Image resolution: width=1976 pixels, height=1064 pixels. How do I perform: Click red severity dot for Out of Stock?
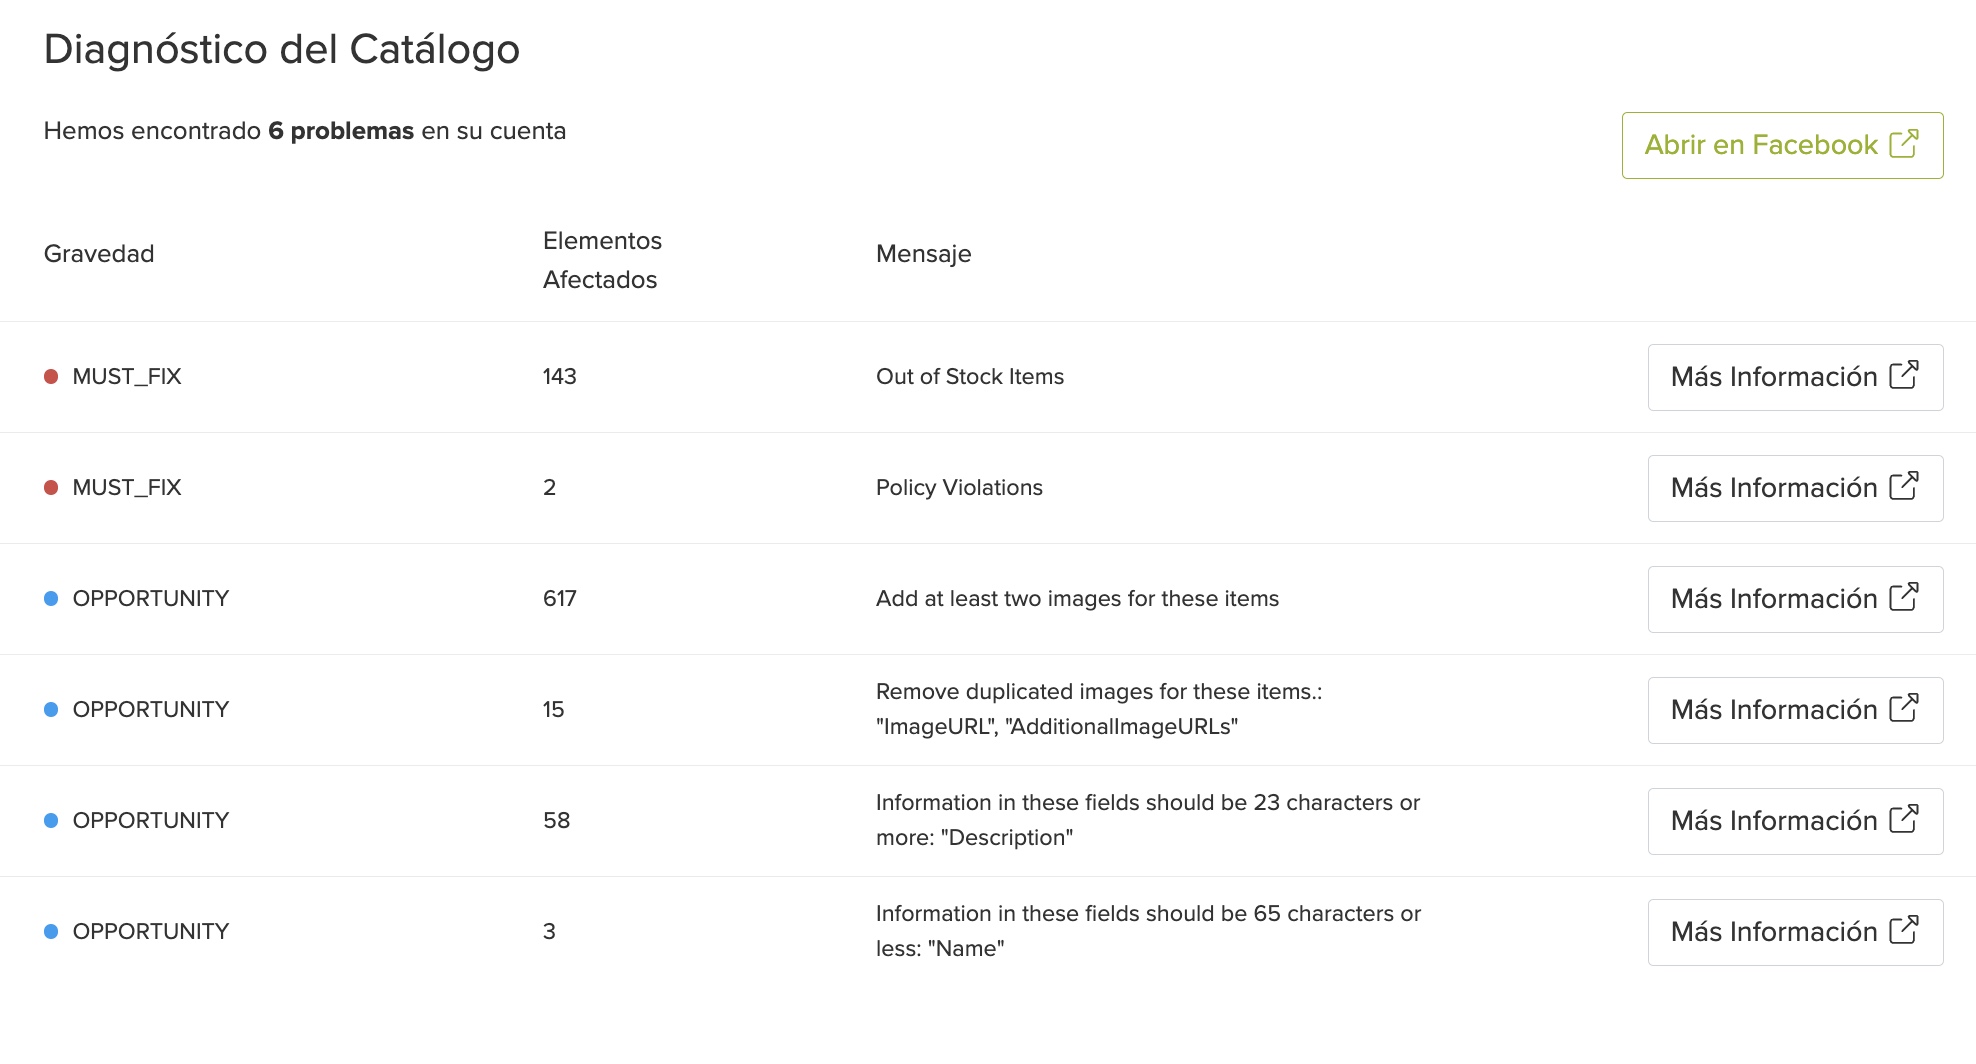pos(51,377)
